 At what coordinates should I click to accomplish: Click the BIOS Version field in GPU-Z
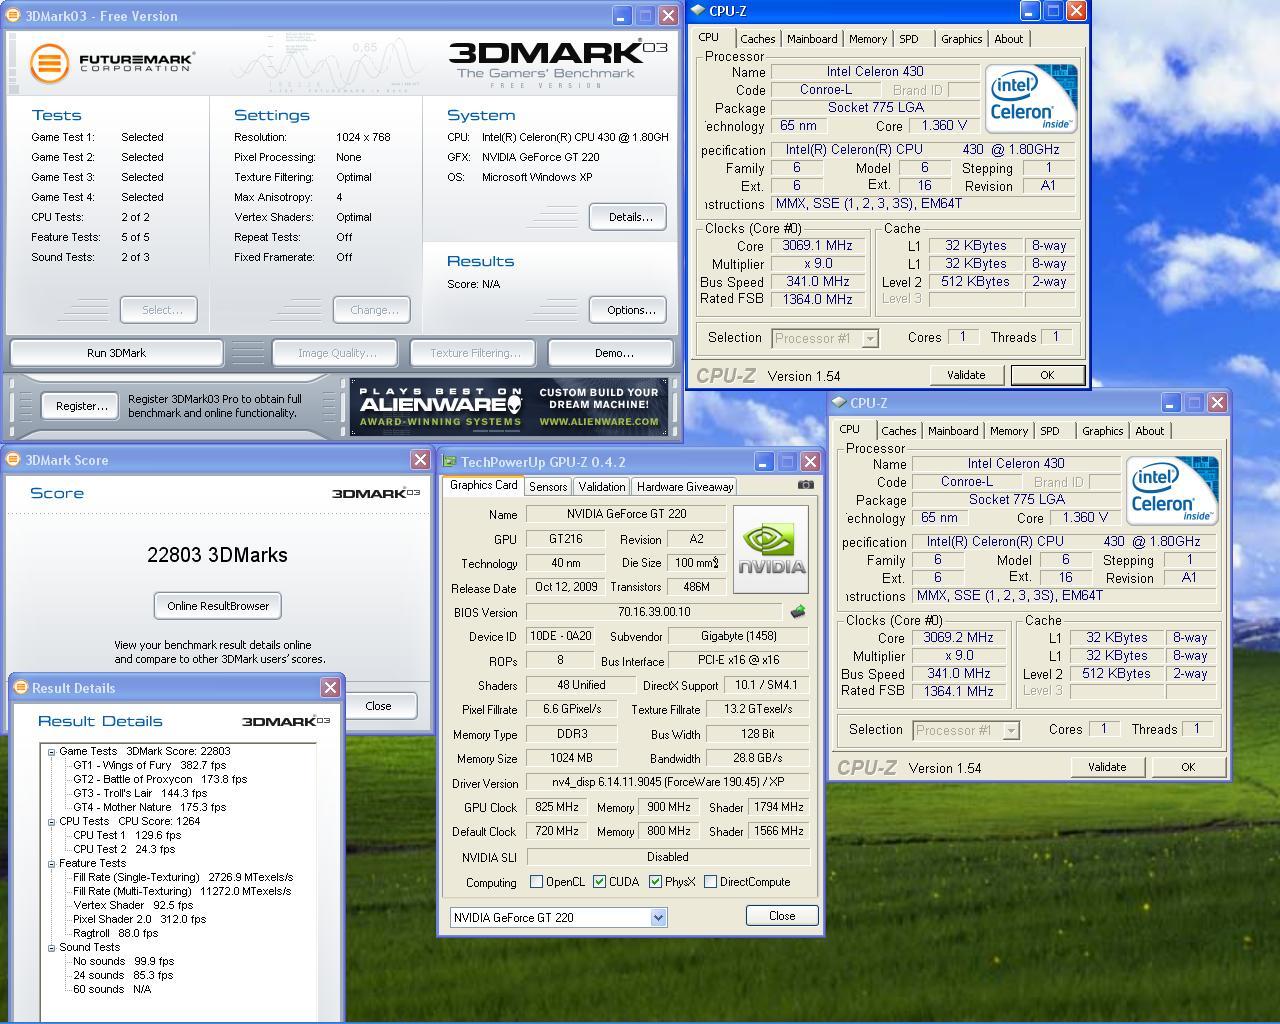click(x=654, y=612)
